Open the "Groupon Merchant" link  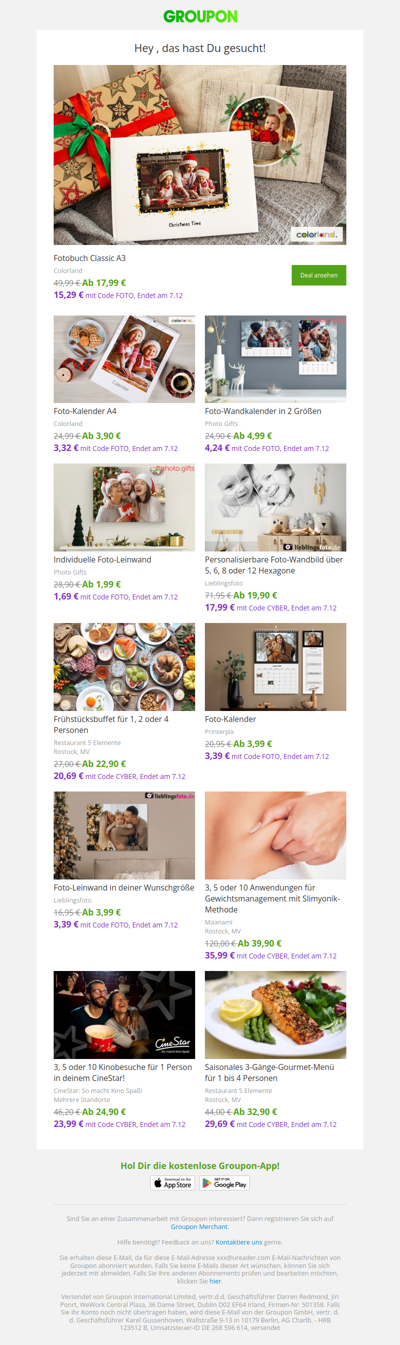[x=199, y=1226]
